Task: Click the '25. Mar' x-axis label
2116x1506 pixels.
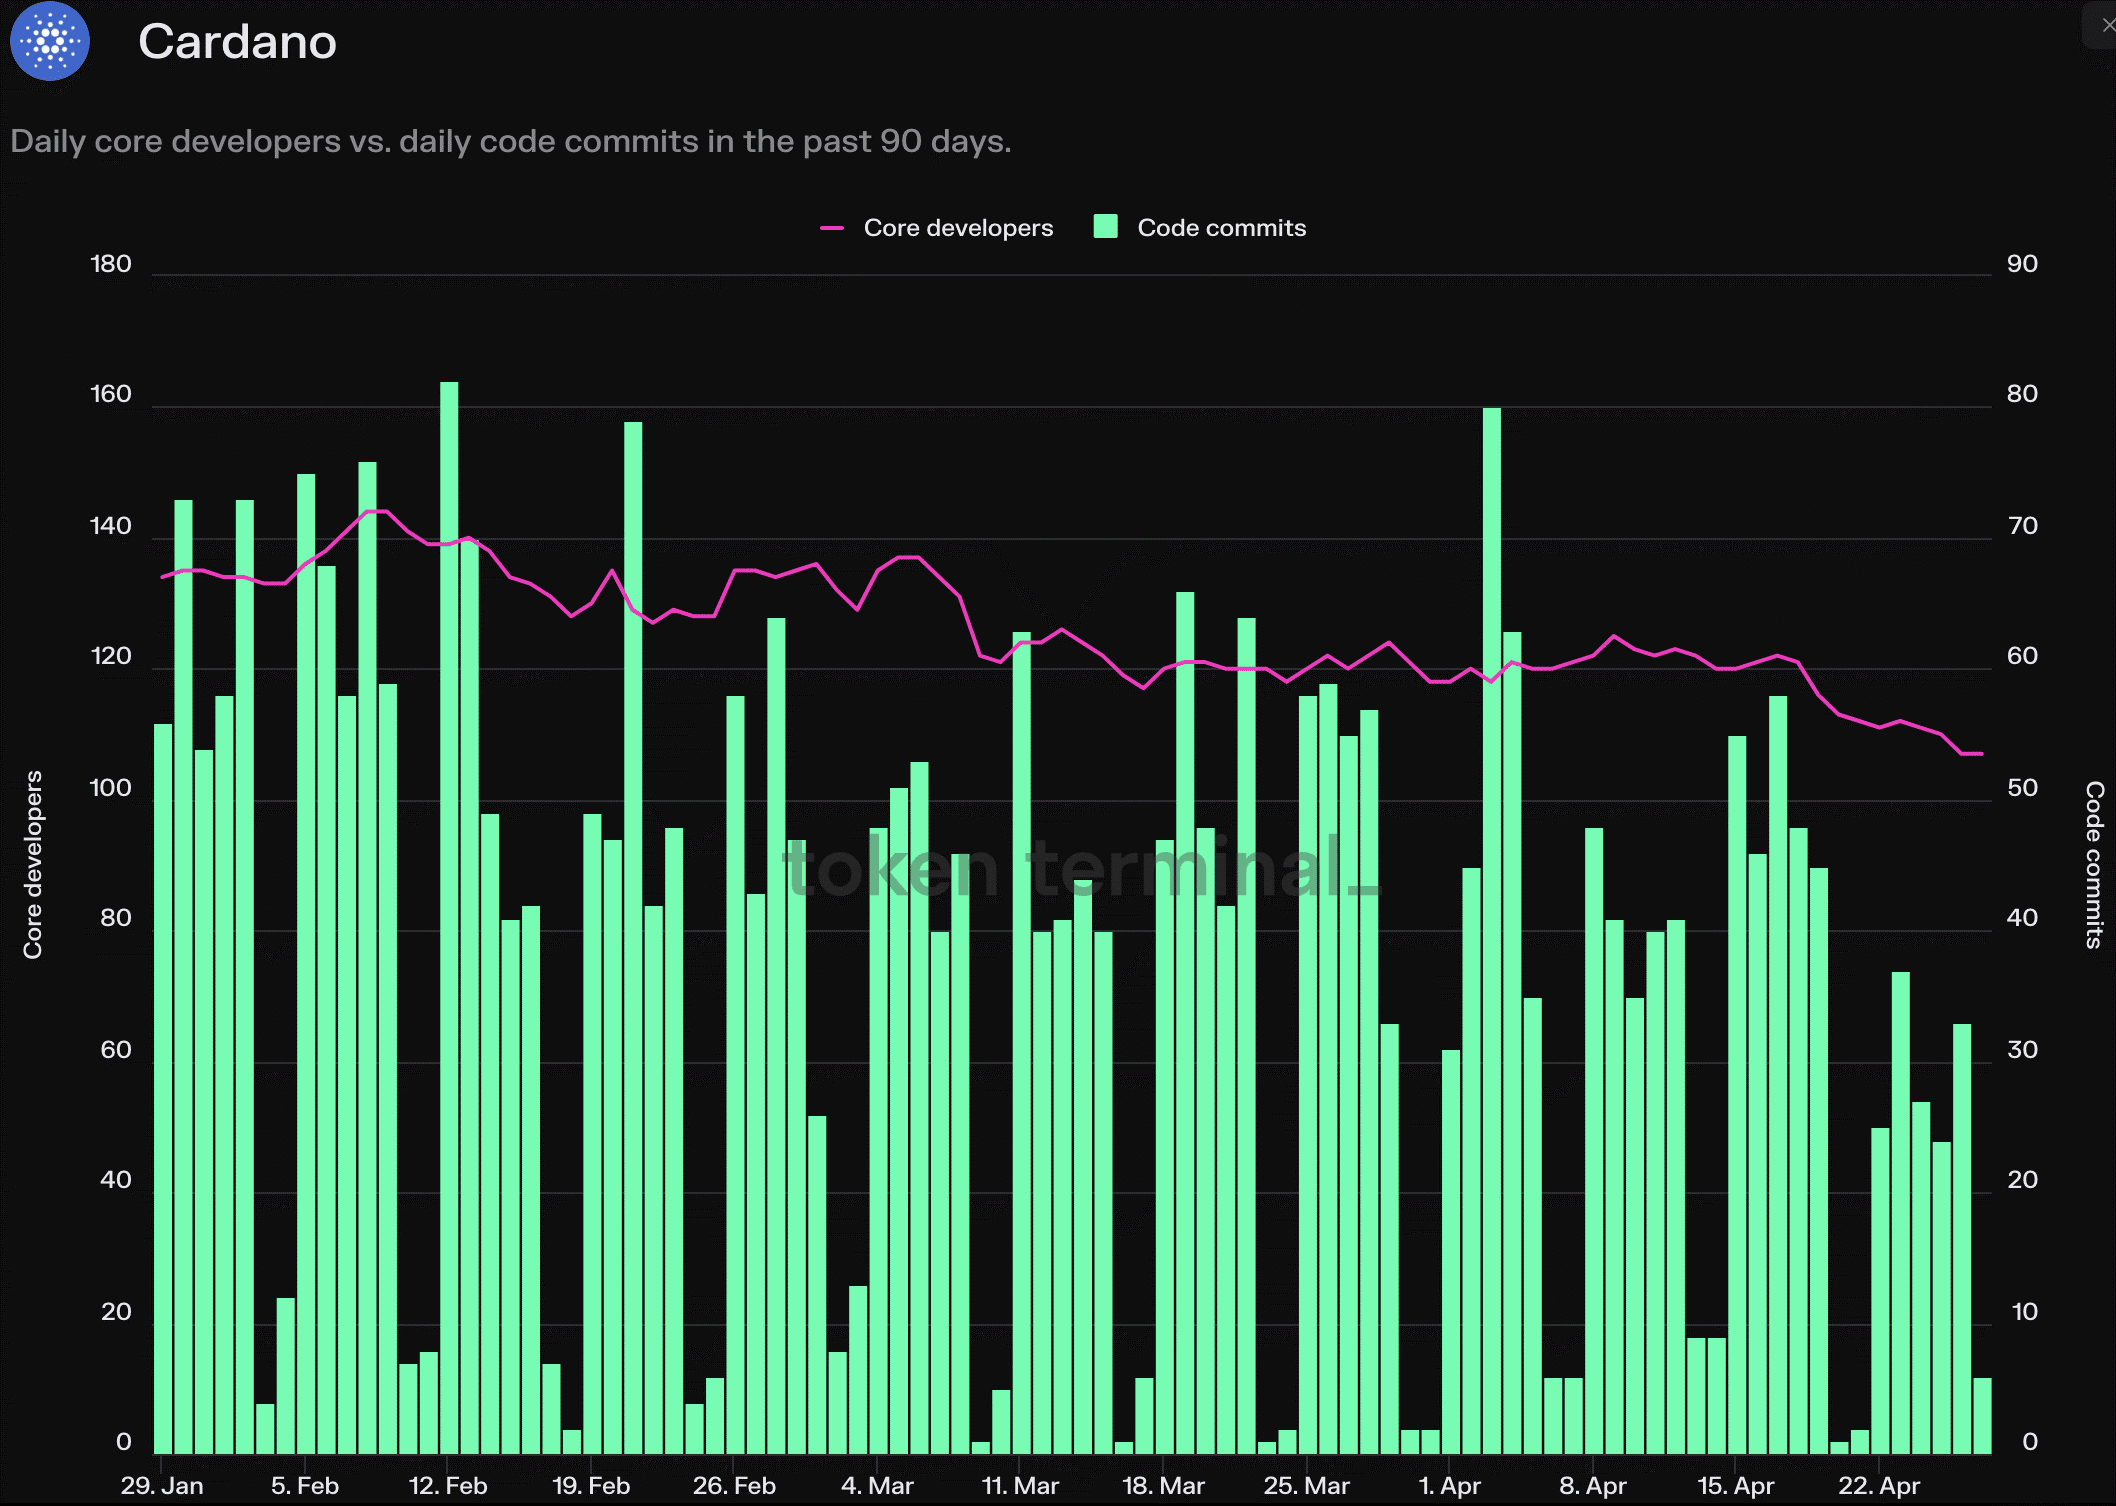Action: (x=1306, y=1485)
